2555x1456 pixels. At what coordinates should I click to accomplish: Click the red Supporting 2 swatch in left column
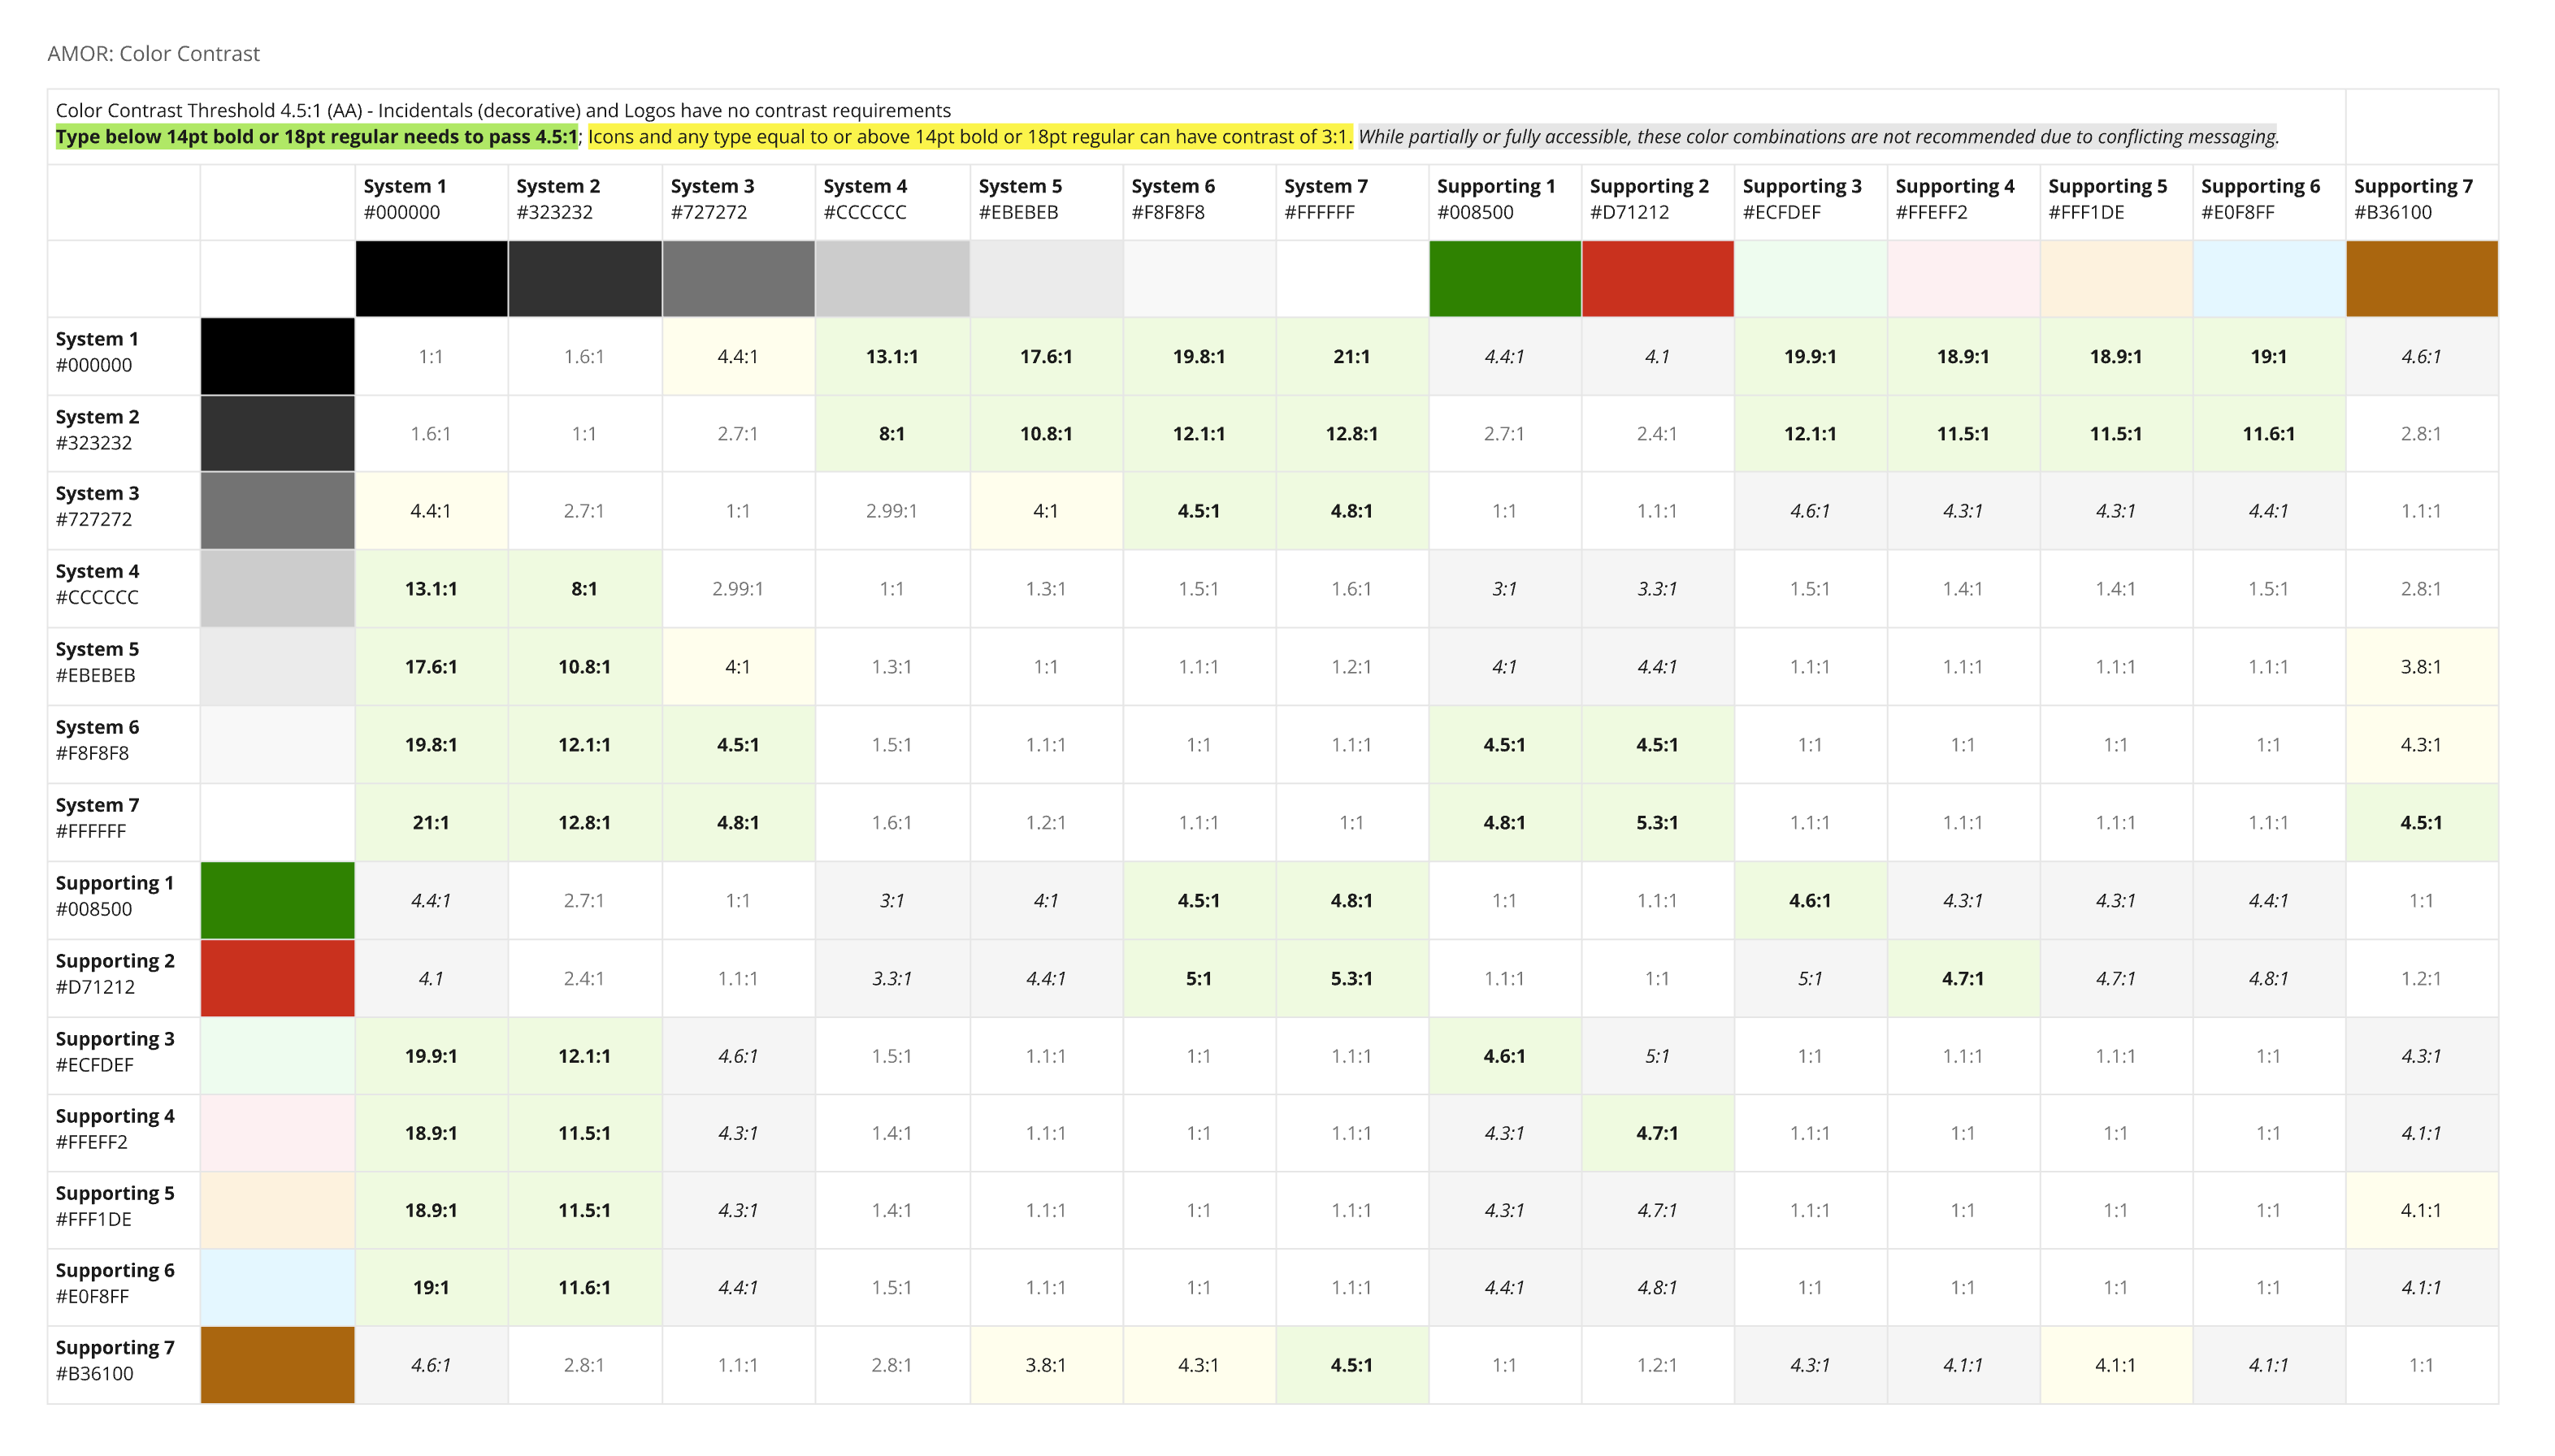[x=278, y=978]
